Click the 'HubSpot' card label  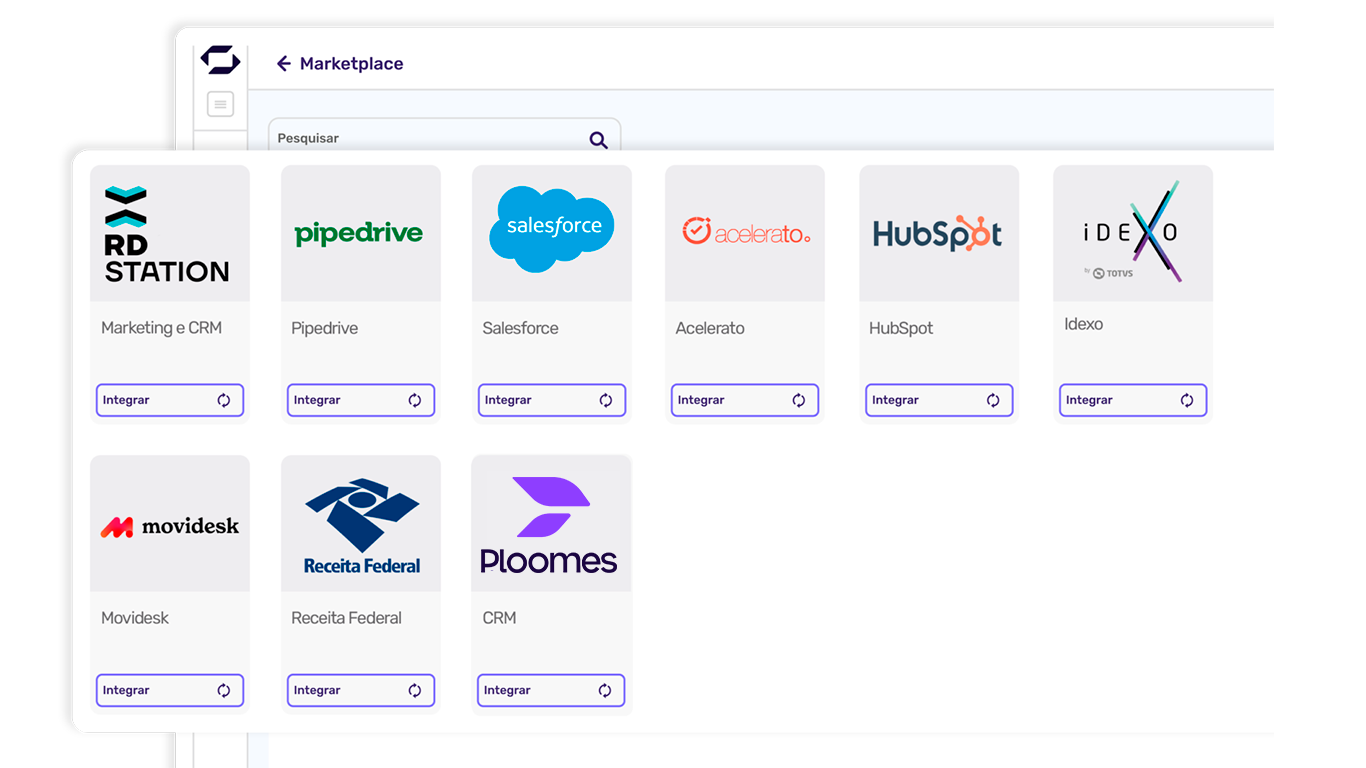(x=901, y=328)
